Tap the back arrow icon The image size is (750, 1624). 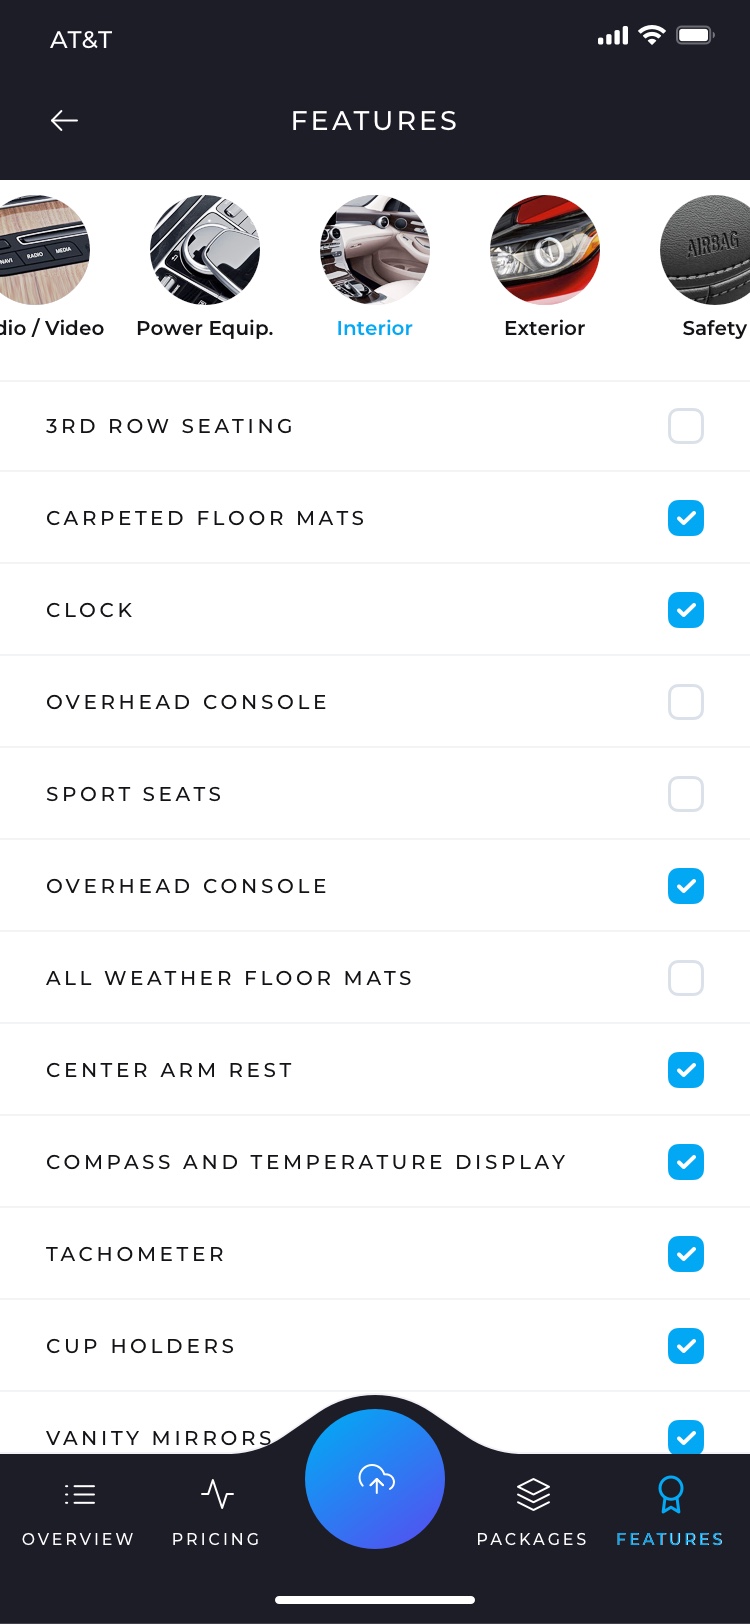64,121
